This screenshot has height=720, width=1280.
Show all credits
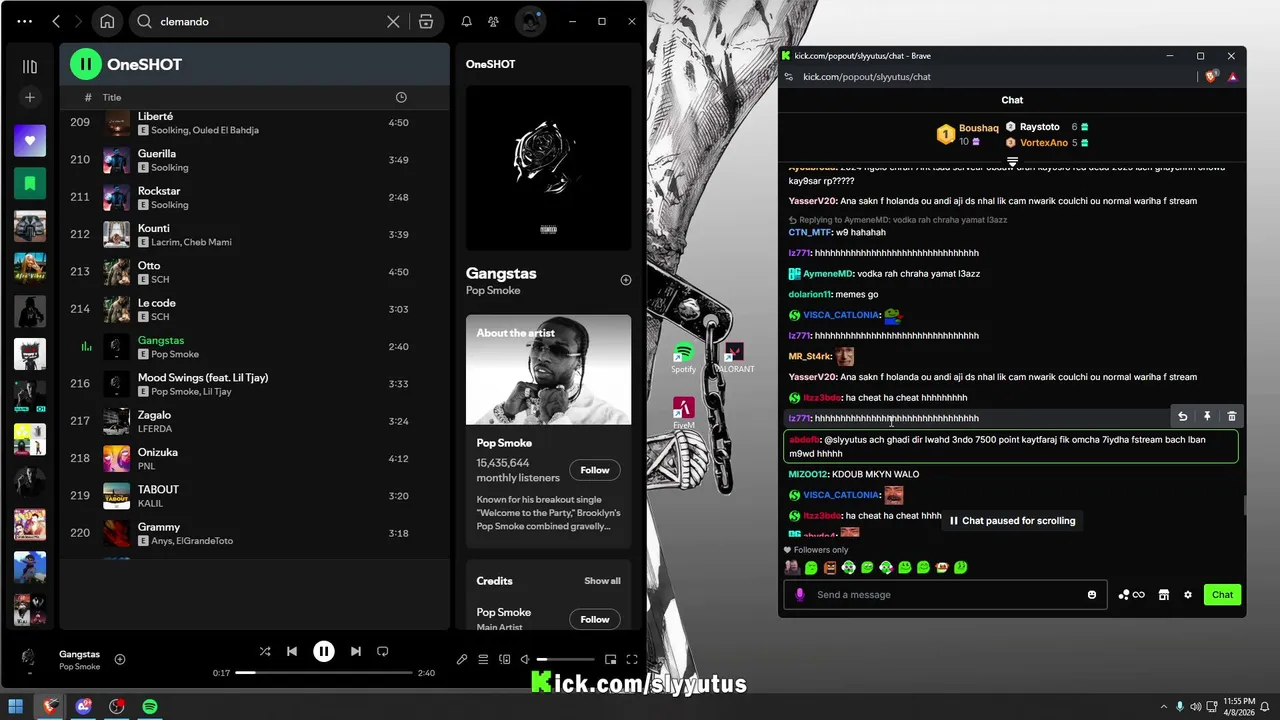(x=602, y=581)
